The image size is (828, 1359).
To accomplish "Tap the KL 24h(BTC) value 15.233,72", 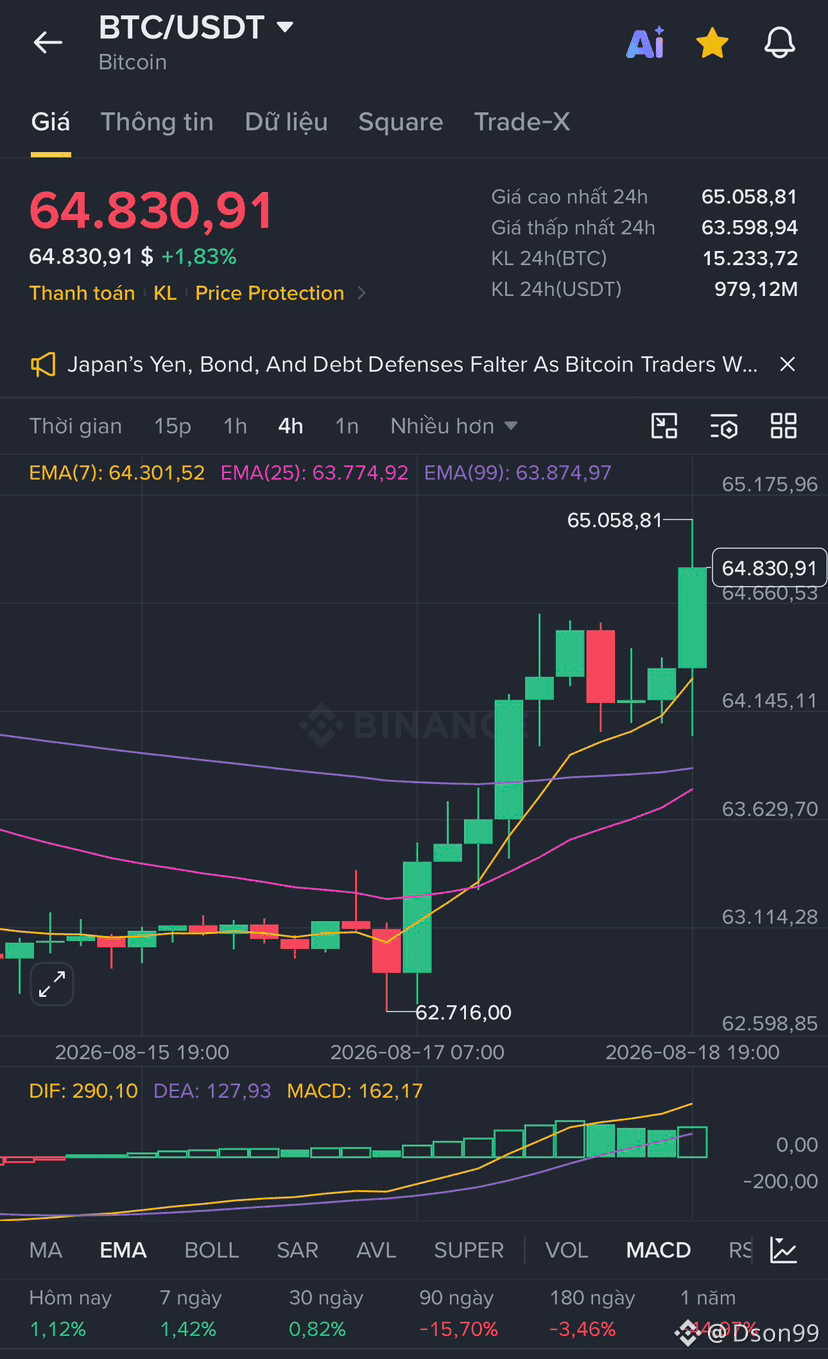I will [x=750, y=258].
